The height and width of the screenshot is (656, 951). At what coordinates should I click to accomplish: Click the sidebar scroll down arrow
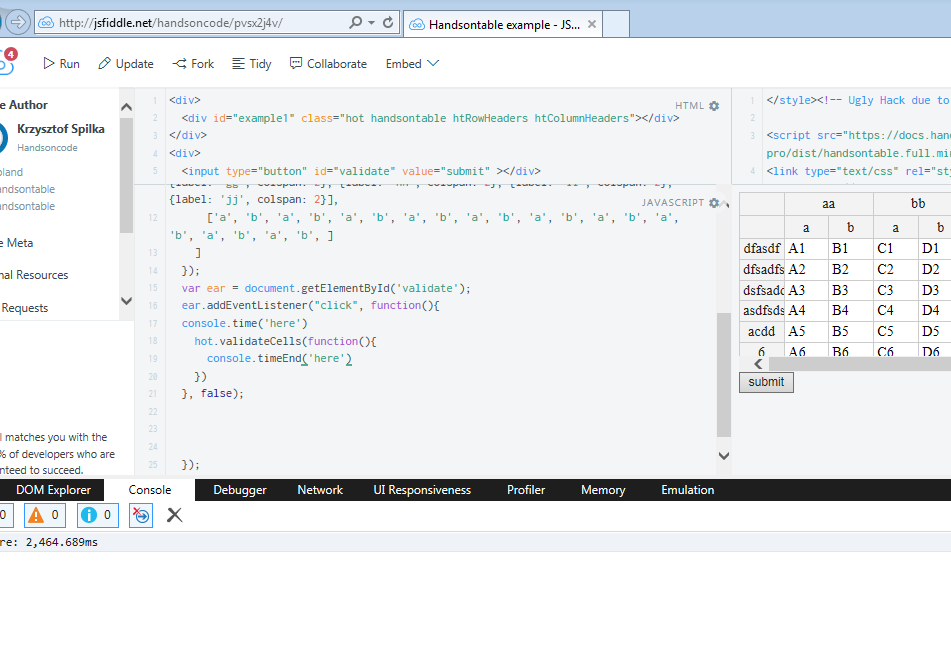click(126, 301)
